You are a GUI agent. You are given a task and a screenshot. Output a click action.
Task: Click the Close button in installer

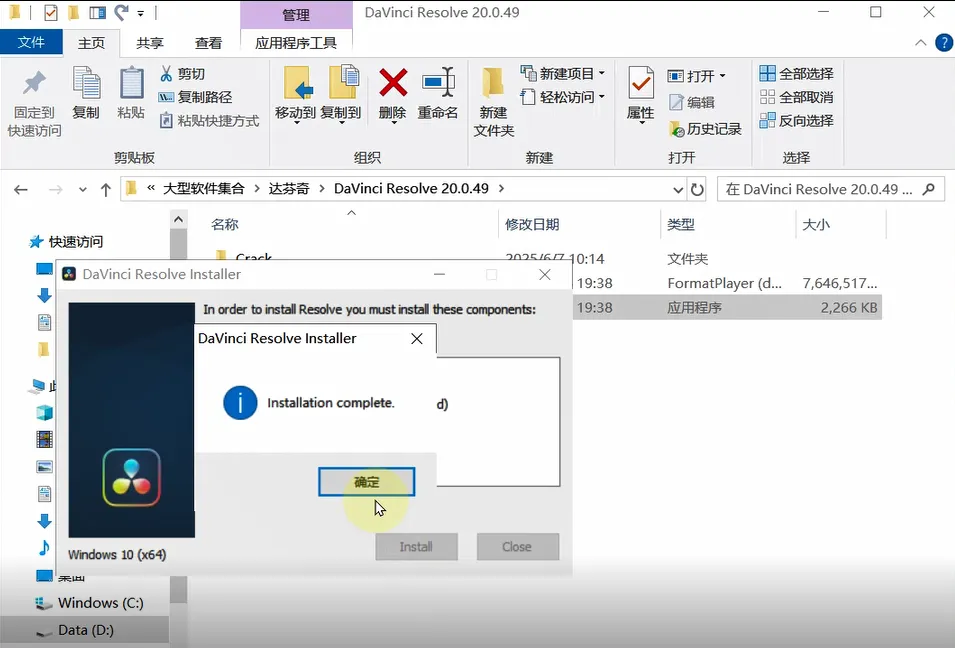pos(518,546)
